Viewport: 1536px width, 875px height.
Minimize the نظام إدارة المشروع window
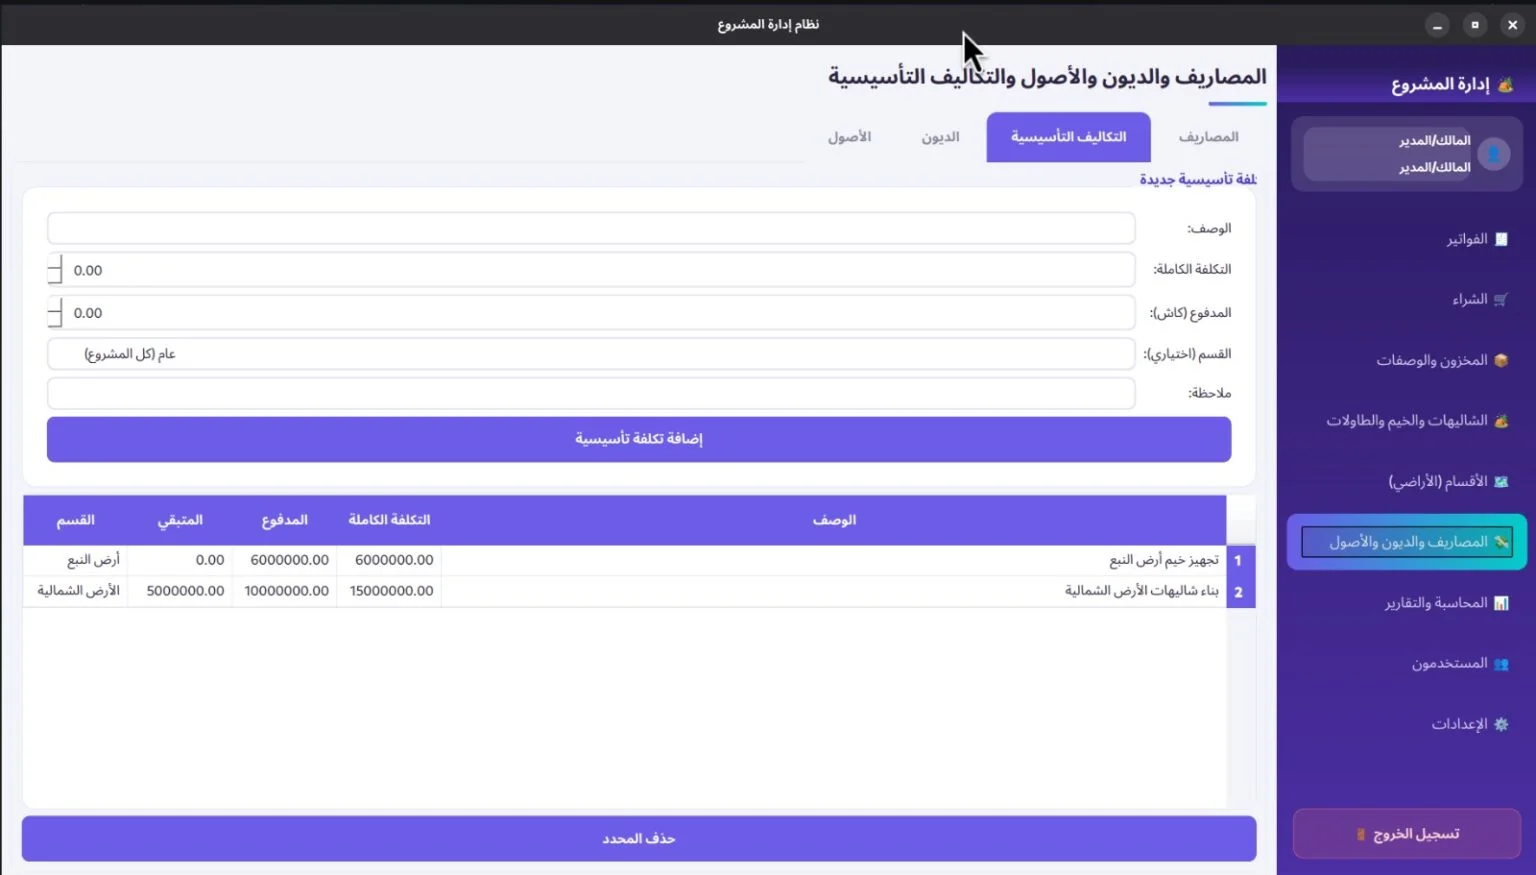[x=1437, y=25]
